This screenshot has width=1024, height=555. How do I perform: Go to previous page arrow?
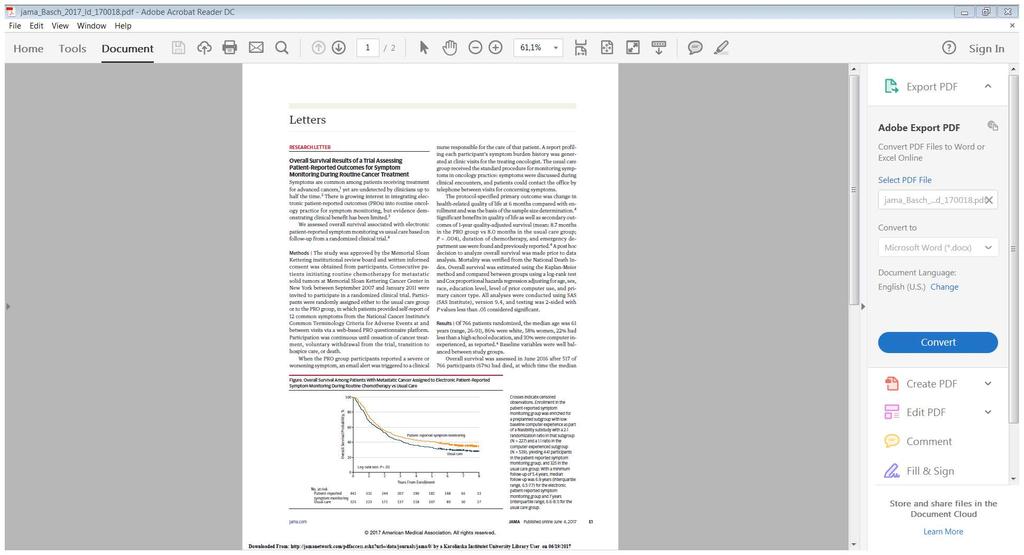click(x=318, y=48)
